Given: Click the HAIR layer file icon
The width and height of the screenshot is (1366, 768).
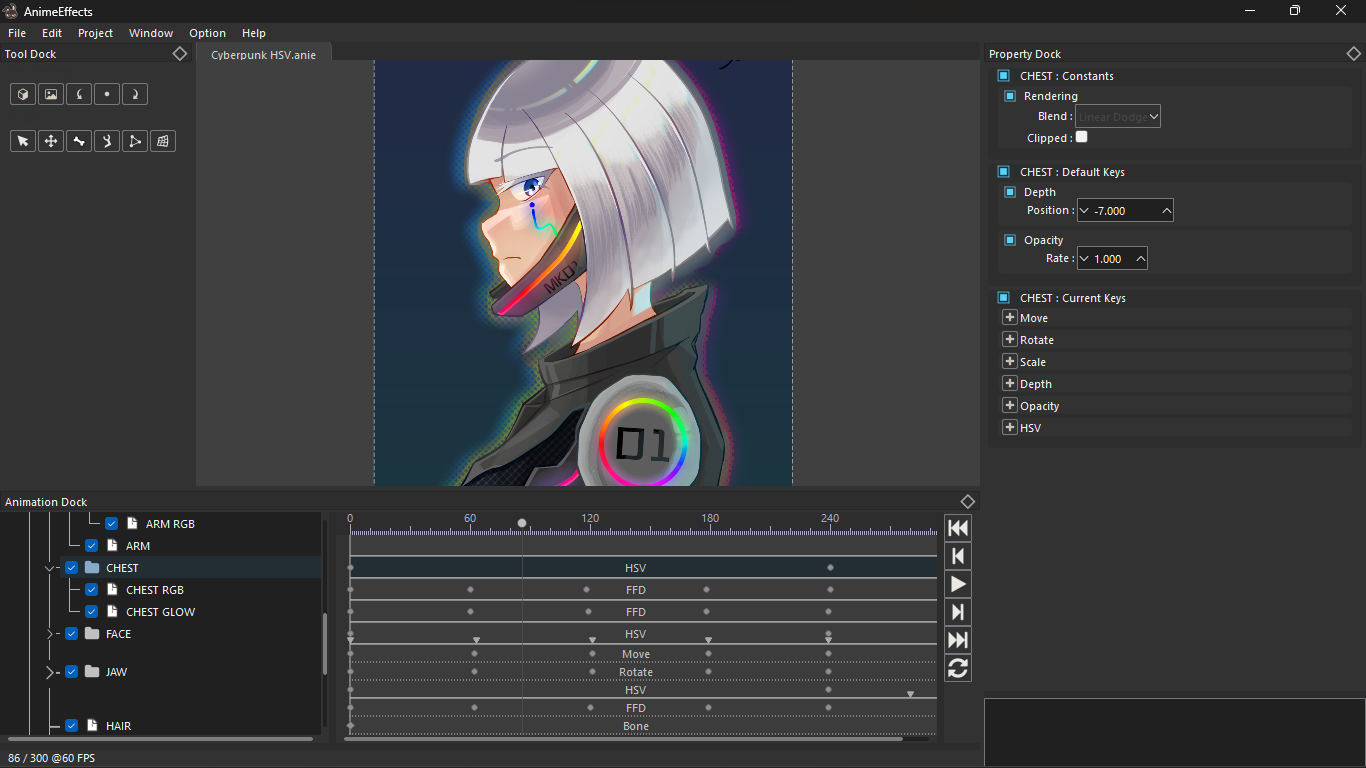Looking at the screenshot, I should (92, 726).
